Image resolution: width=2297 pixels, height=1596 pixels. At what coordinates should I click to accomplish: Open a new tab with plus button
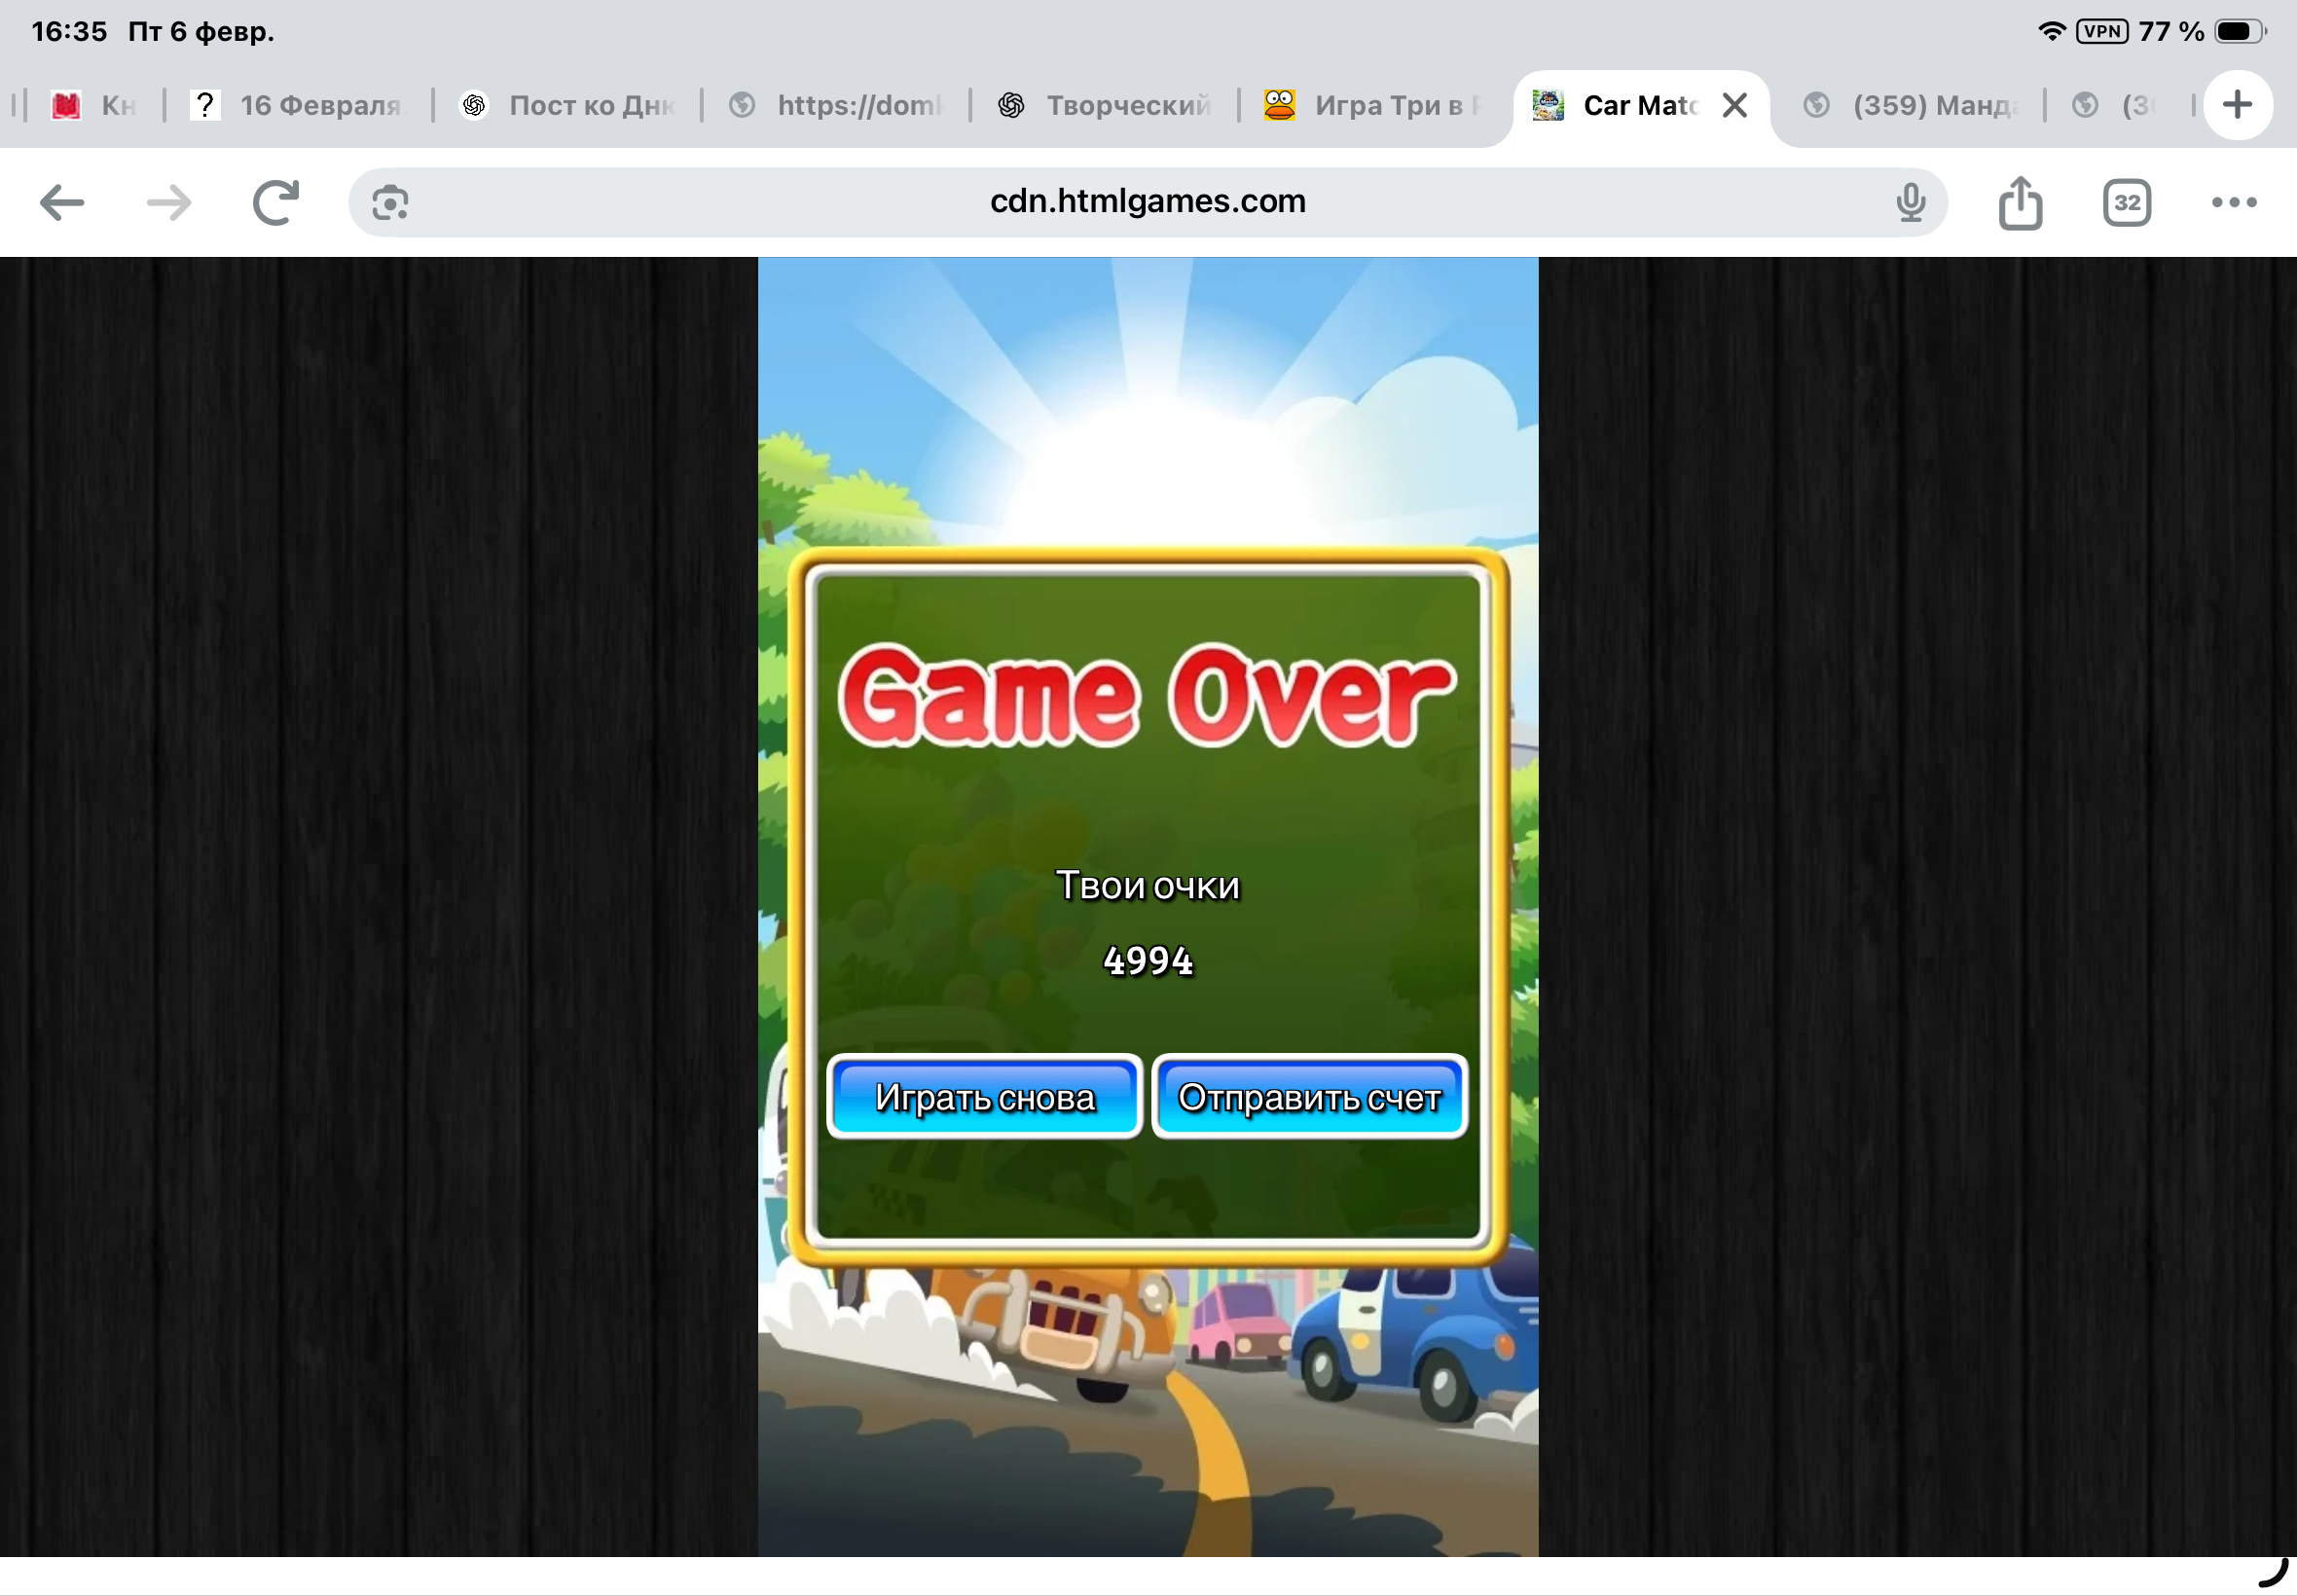(2238, 105)
